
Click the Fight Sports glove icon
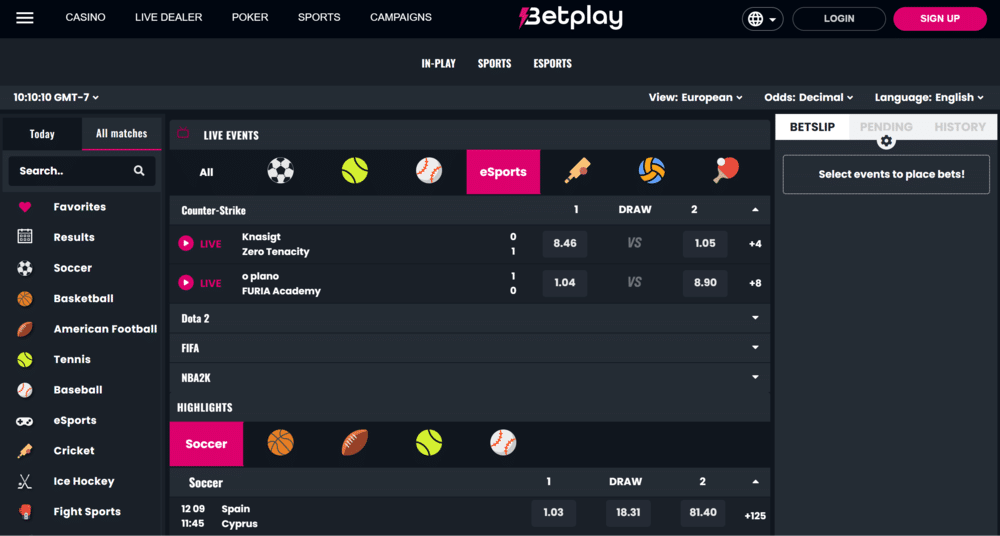pyautogui.click(x=25, y=512)
